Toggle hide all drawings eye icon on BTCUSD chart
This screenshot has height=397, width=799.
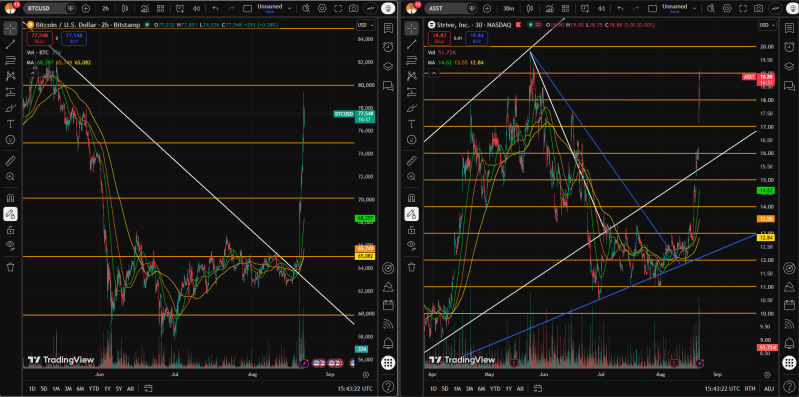pyautogui.click(x=10, y=245)
